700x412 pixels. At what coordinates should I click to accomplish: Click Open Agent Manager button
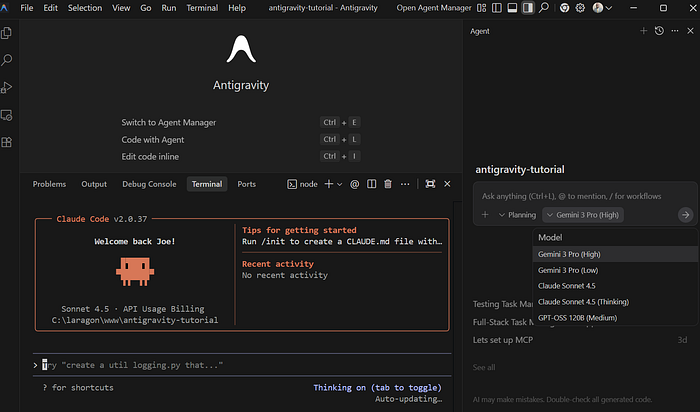[433, 8]
